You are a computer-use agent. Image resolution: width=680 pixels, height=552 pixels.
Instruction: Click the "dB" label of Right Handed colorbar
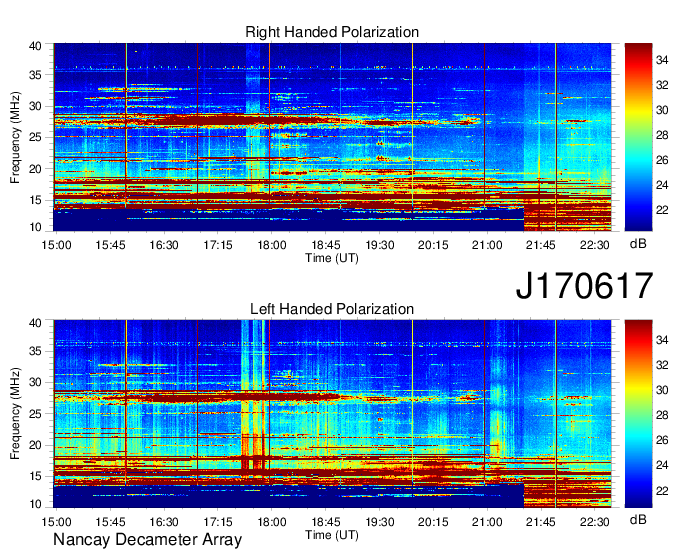(638, 243)
